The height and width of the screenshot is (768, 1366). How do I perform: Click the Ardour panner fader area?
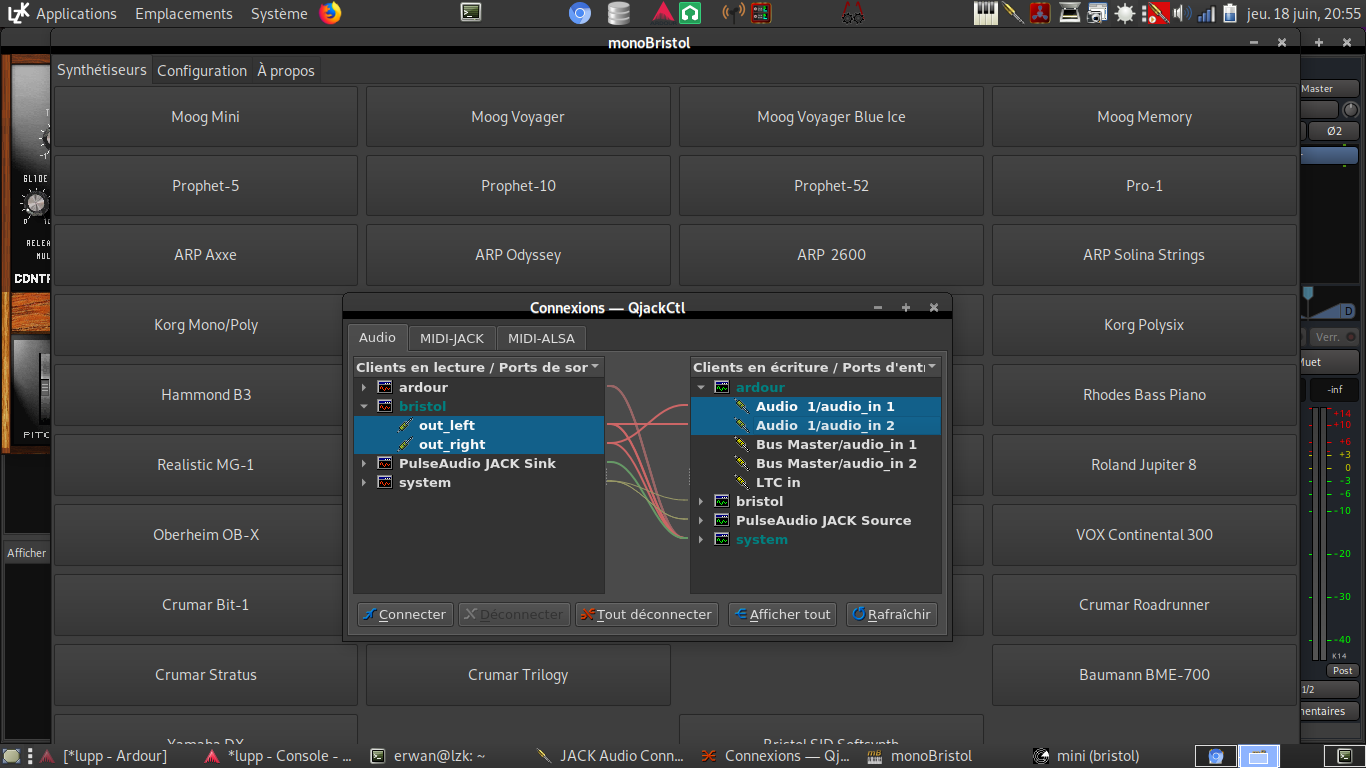pyautogui.click(x=1330, y=305)
